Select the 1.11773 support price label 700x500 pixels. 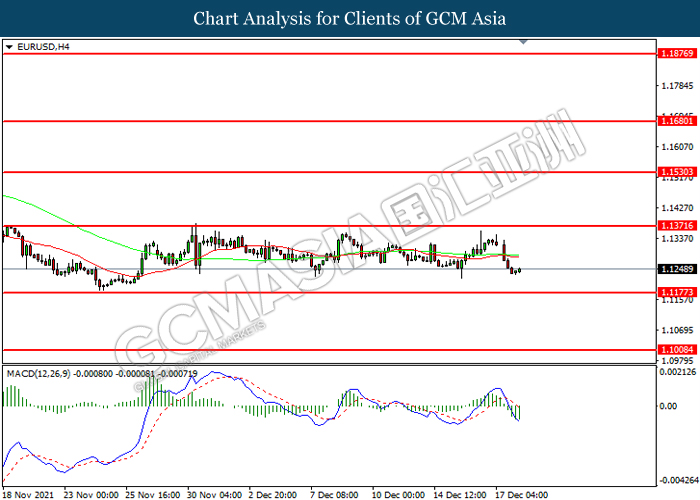677,292
